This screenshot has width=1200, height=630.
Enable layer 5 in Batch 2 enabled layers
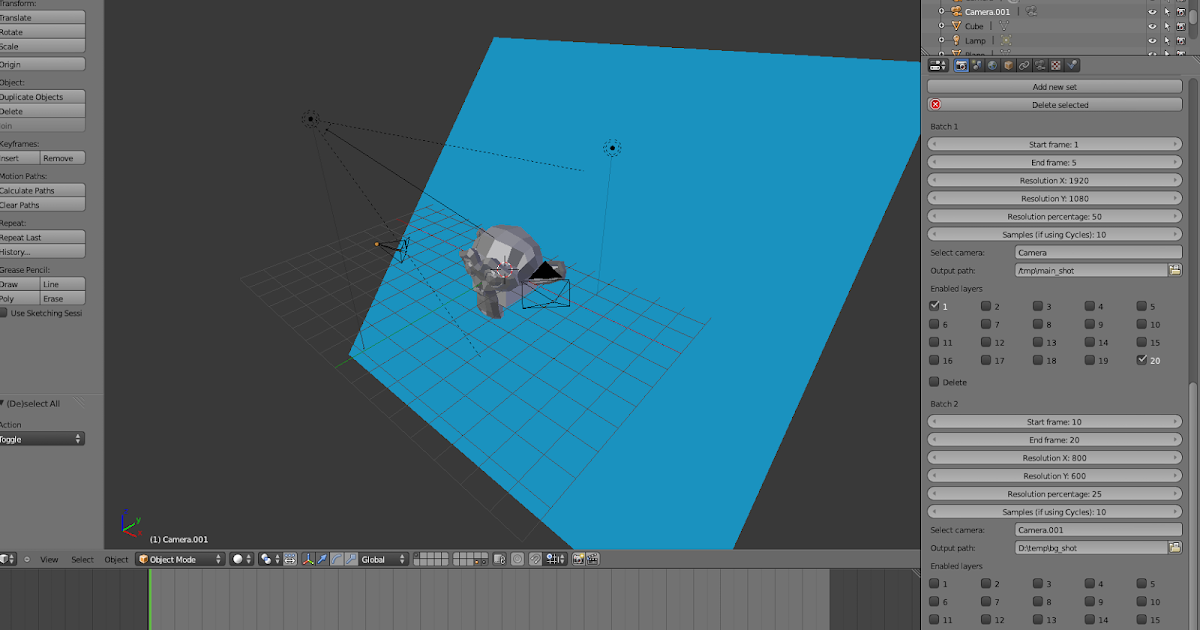(1140, 583)
